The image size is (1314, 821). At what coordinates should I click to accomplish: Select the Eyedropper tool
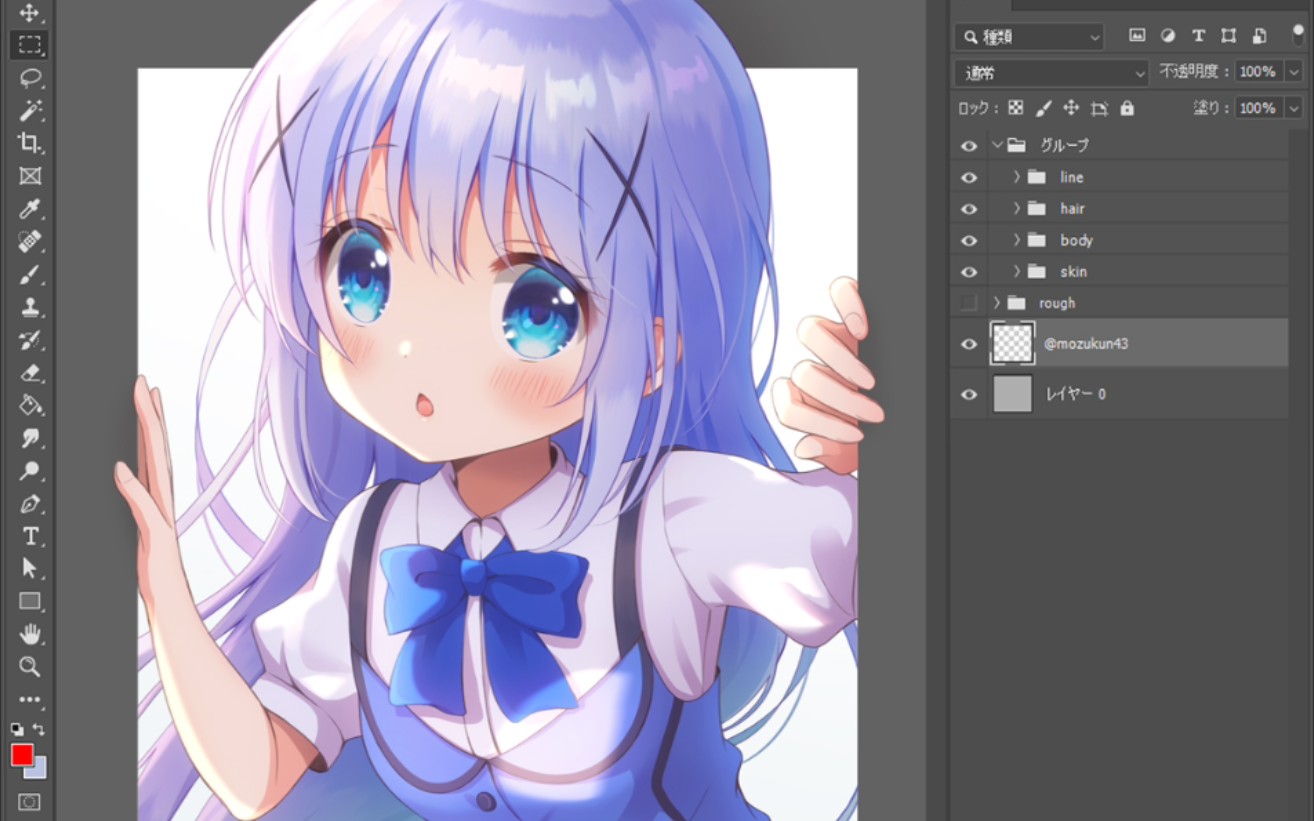29,209
